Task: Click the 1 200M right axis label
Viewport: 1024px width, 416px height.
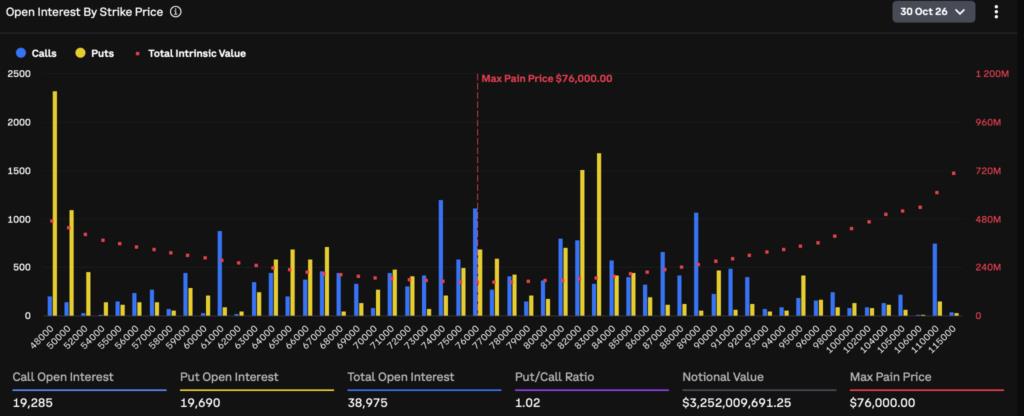Action: pos(991,74)
